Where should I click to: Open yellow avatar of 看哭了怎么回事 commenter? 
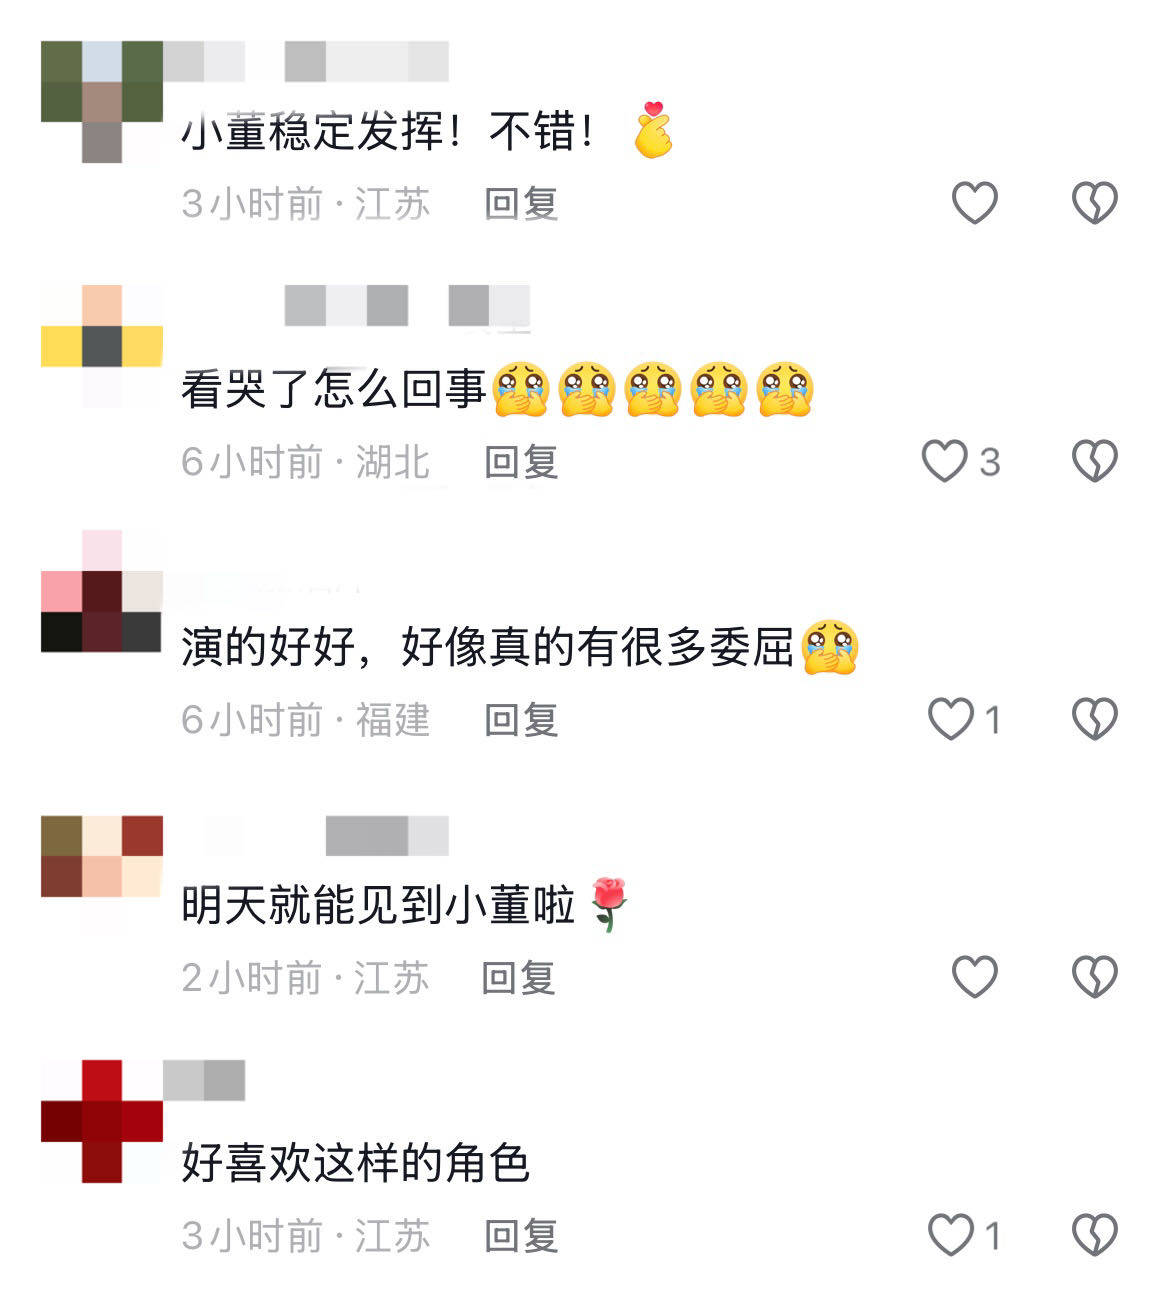pos(102,346)
